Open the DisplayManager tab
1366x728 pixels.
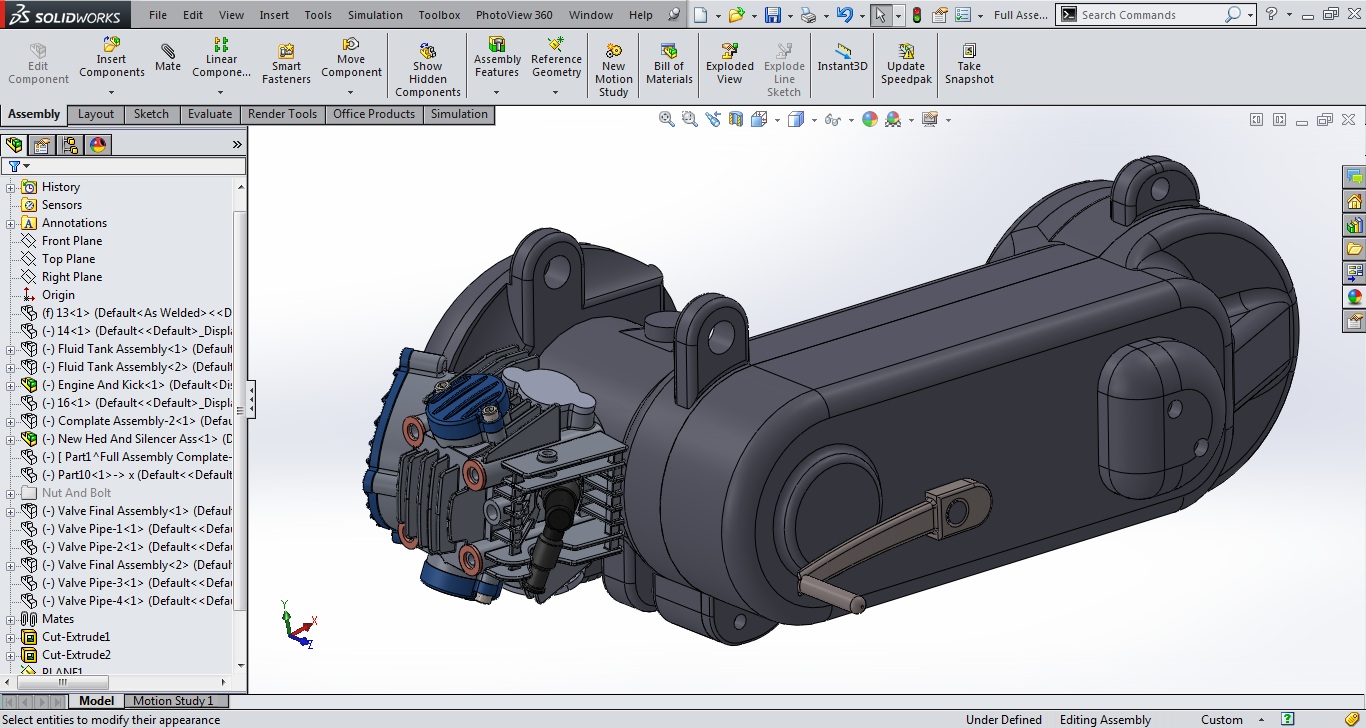(97, 144)
